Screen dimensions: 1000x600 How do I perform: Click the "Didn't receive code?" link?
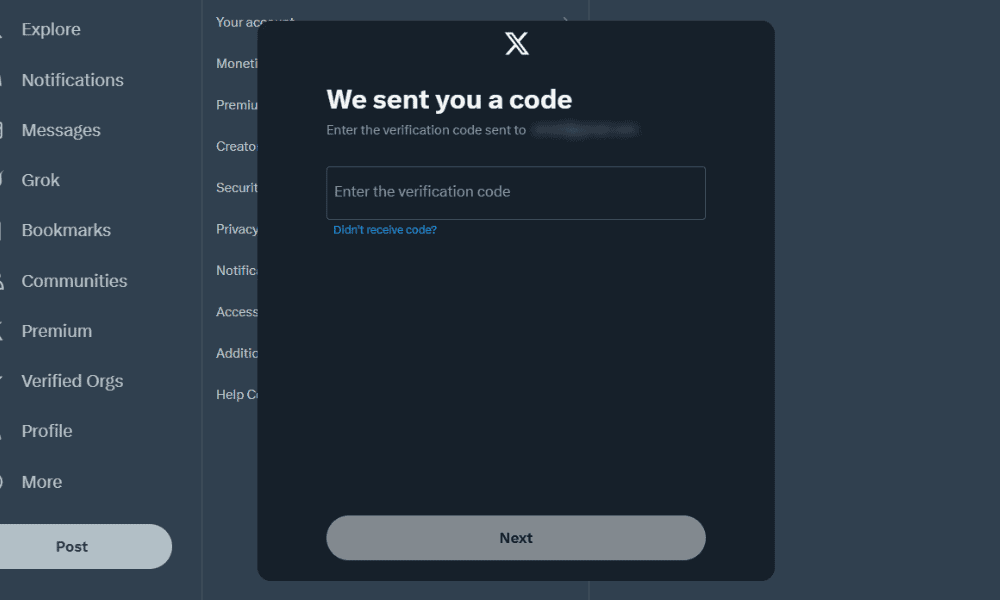click(x=385, y=230)
